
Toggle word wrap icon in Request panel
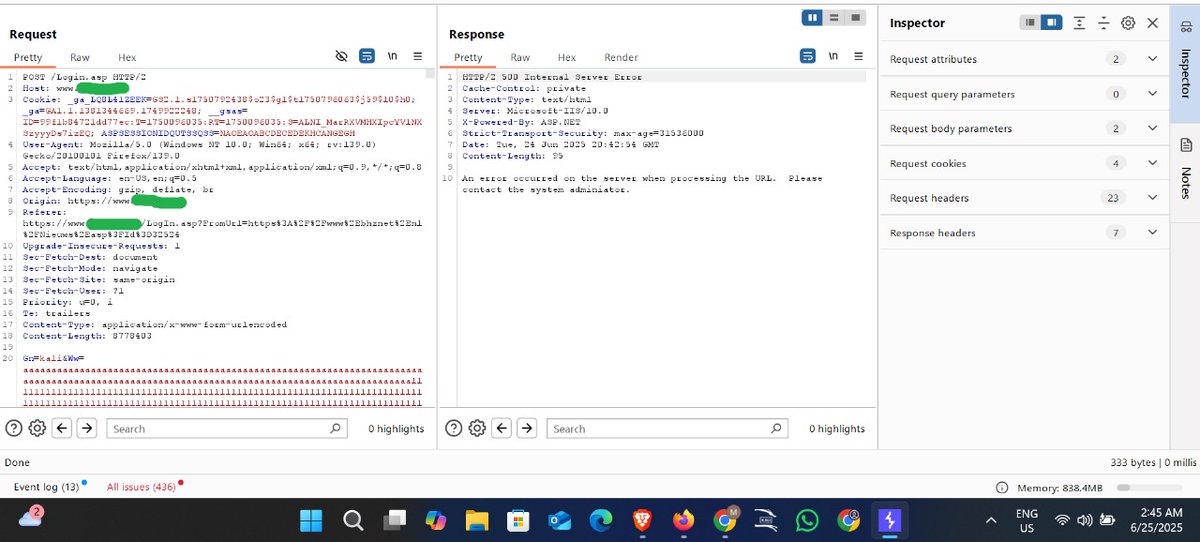pyautogui.click(x=367, y=57)
